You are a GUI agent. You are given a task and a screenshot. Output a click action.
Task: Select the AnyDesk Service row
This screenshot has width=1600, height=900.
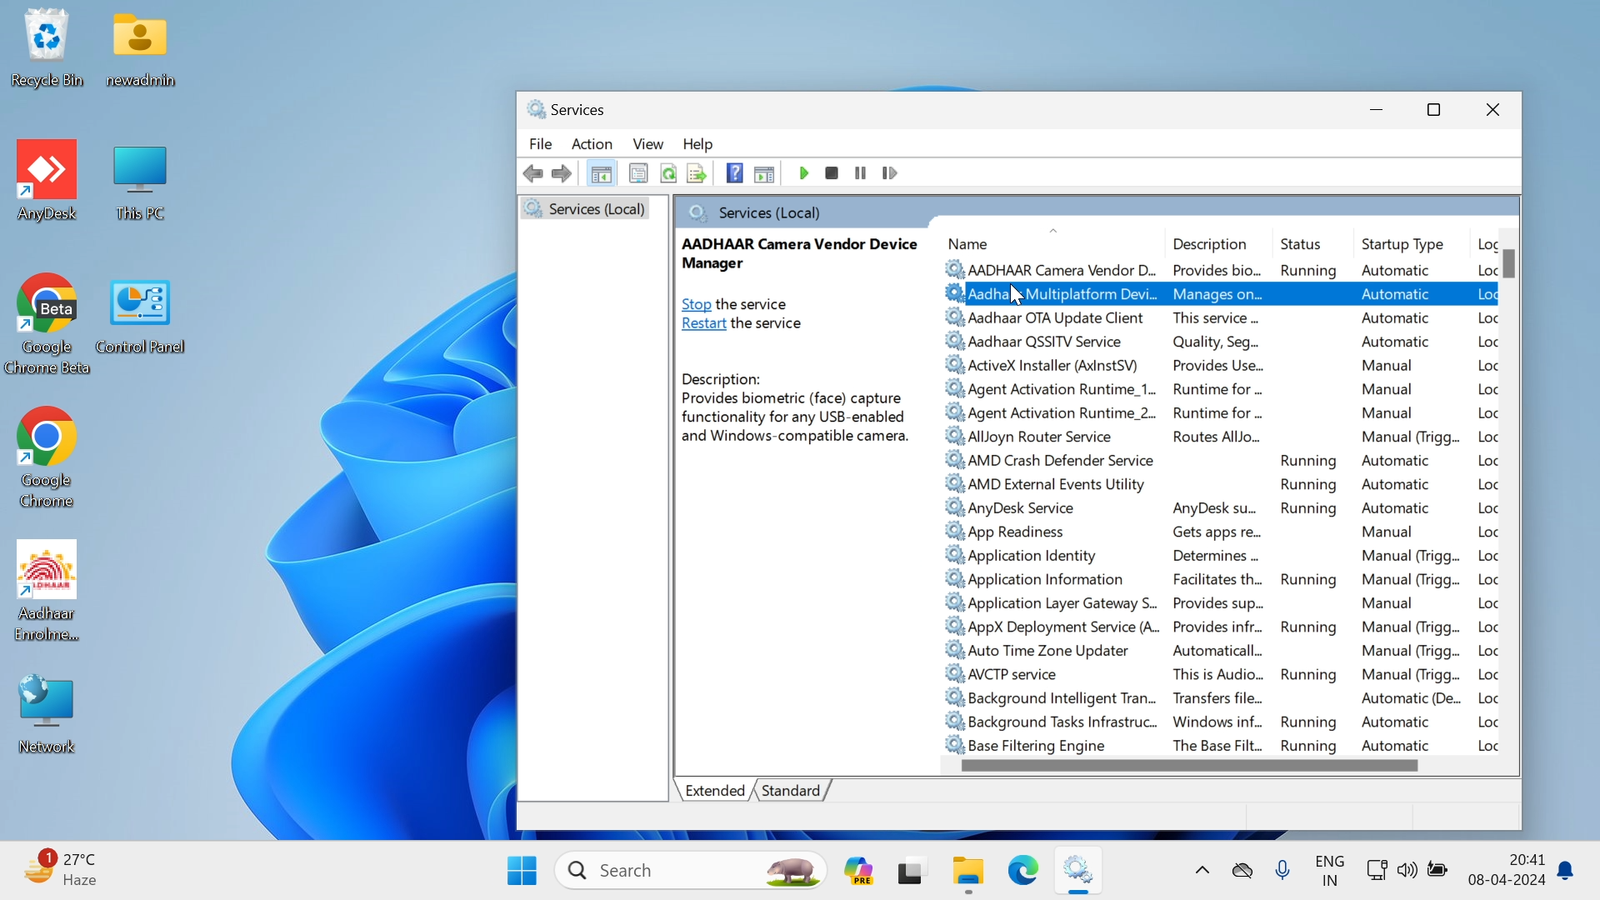click(1221, 508)
